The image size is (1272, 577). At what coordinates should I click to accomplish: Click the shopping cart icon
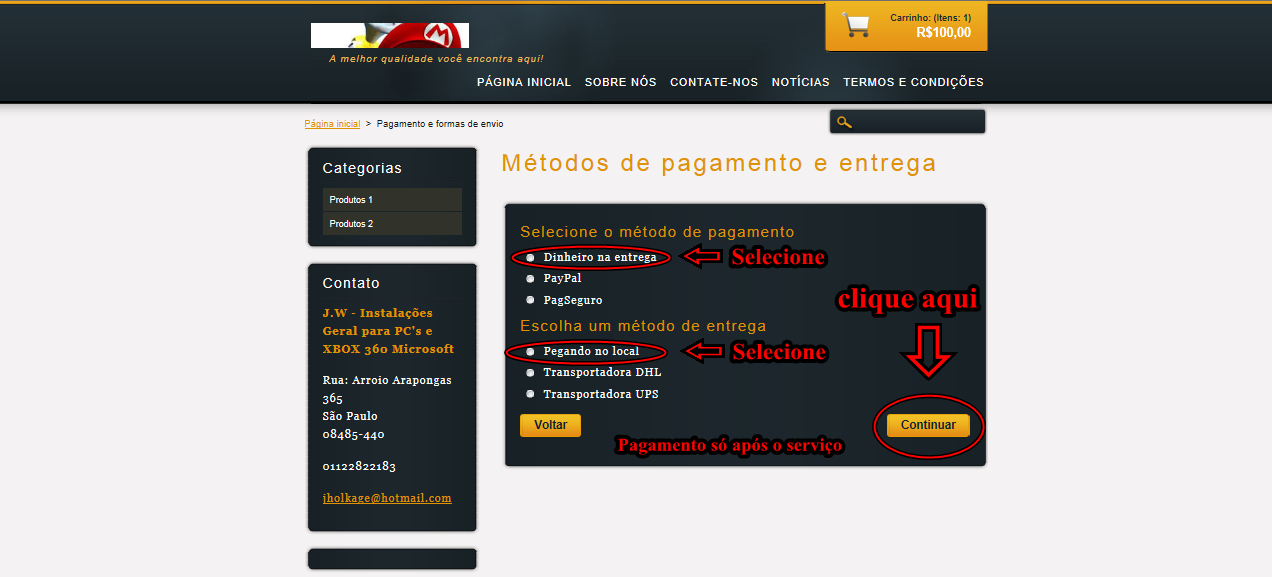click(x=856, y=25)
